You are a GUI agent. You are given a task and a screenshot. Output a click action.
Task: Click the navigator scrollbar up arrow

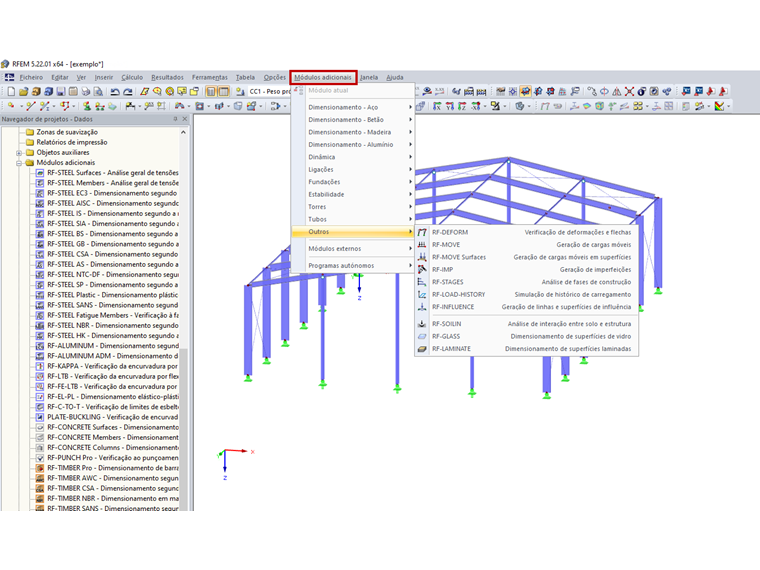click(183, 132)
